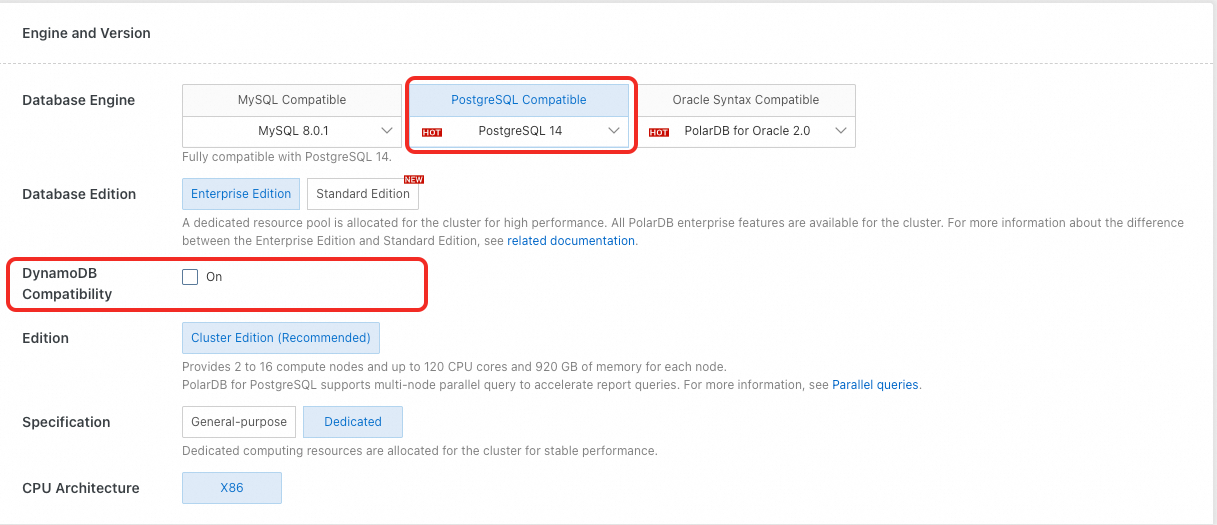Click the NEW badge on Standard Edition
Viewport: 1217px width, 525px height.
414,180
